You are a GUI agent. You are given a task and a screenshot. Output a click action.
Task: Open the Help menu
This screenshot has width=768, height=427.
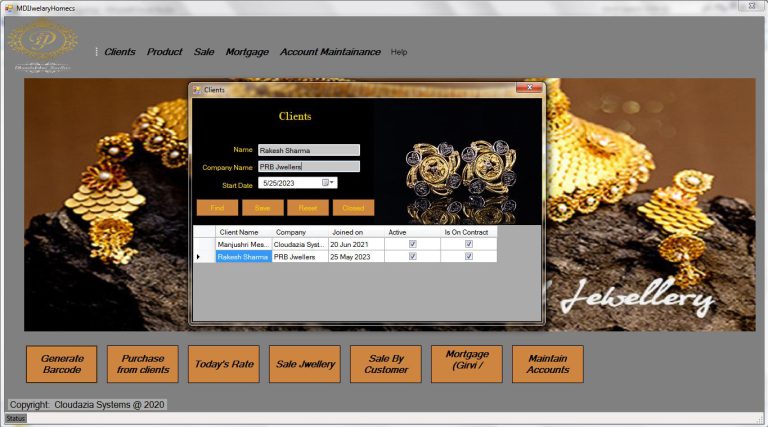(399, 52)
